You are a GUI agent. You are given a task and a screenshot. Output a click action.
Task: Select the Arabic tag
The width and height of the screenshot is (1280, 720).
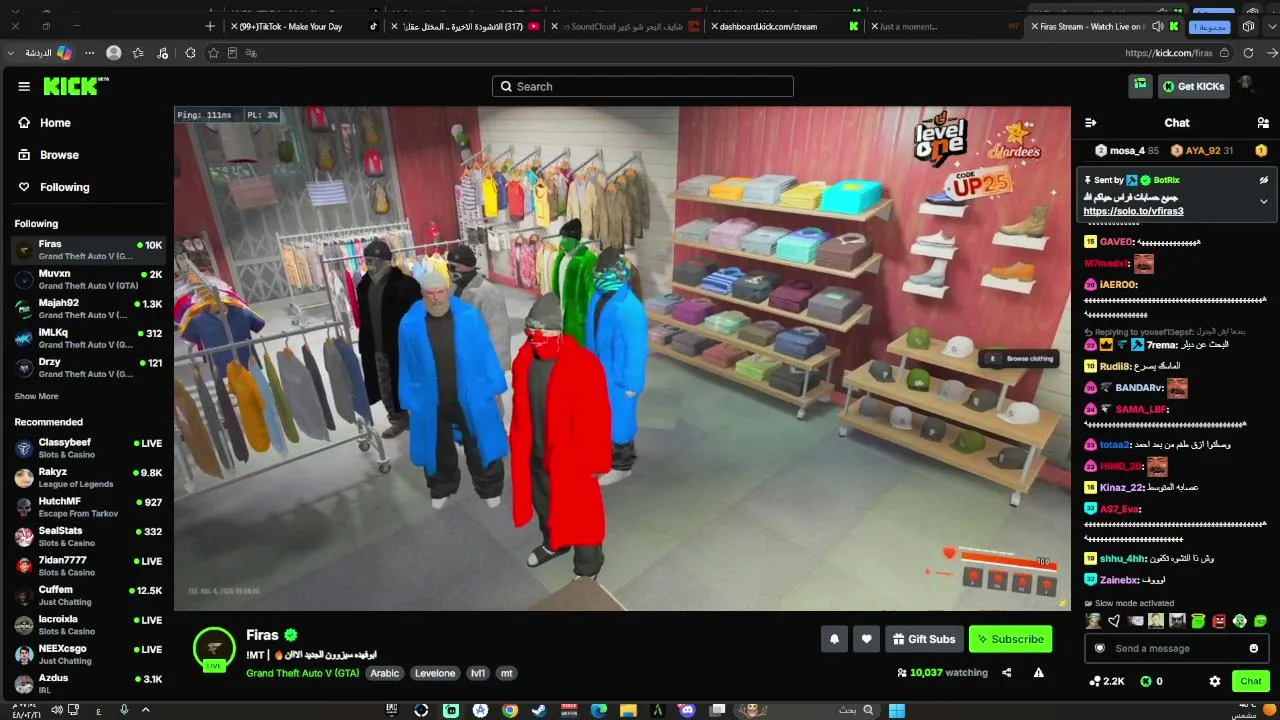pos(385,673)
